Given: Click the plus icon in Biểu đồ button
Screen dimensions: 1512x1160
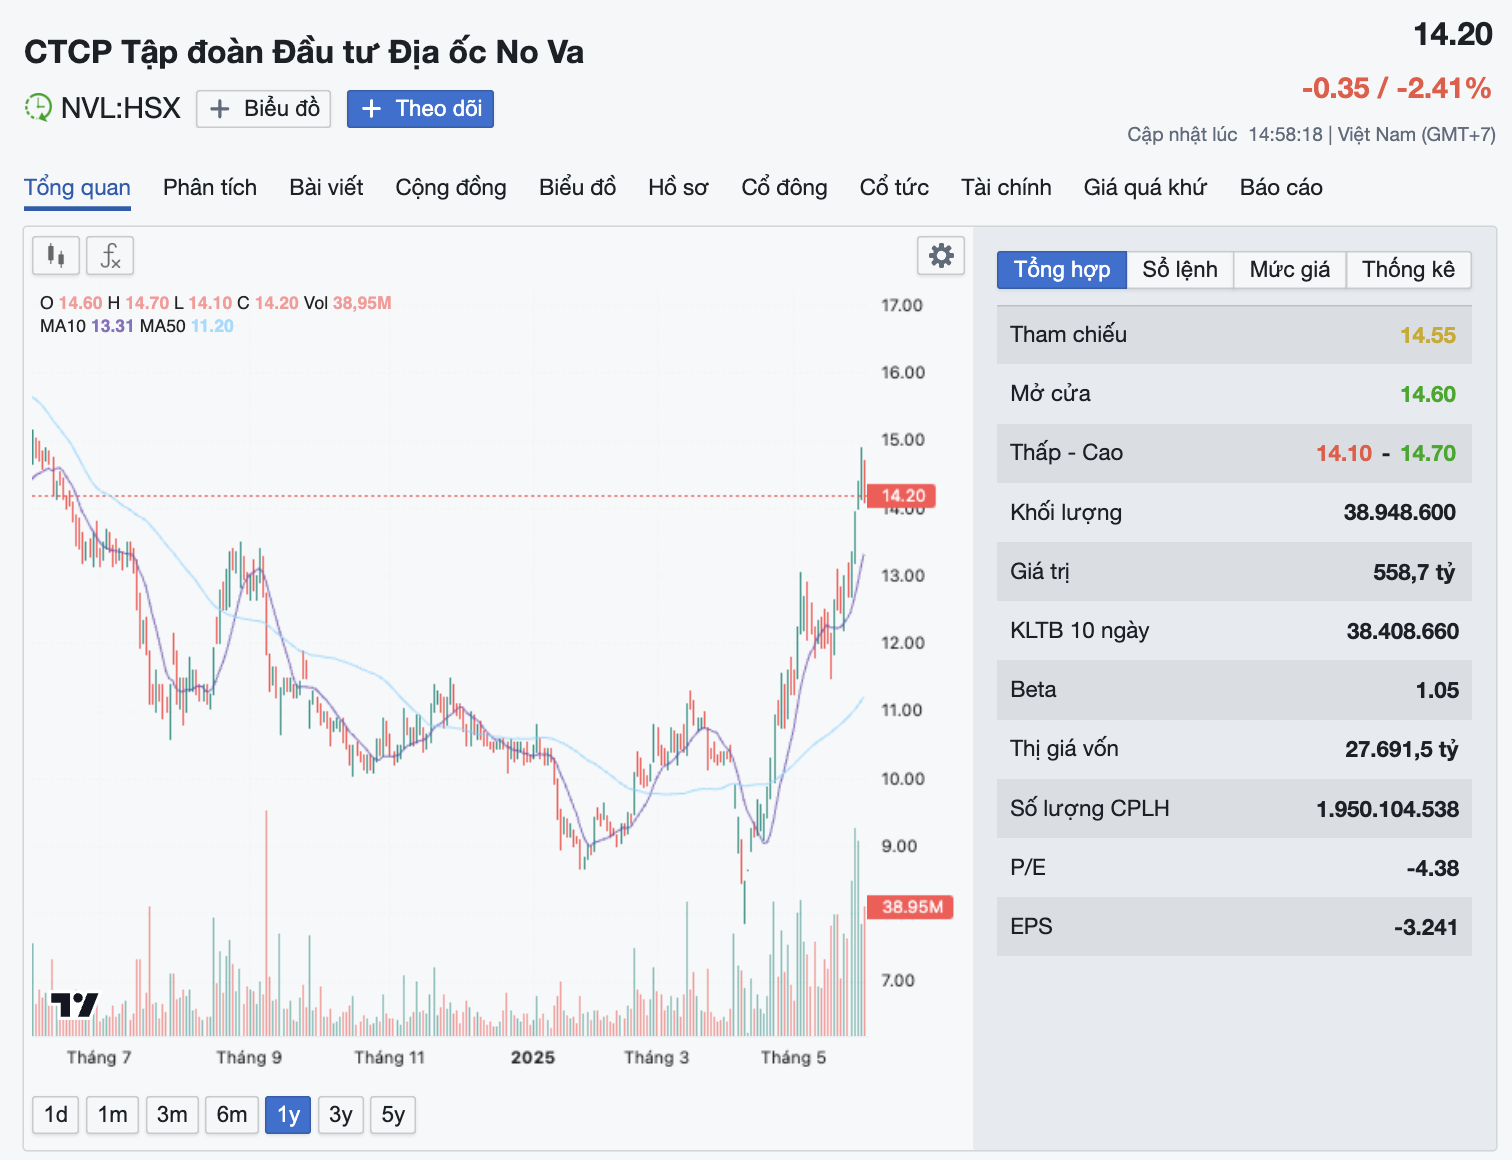Looking at the screenshot, I should coord(220,109).
